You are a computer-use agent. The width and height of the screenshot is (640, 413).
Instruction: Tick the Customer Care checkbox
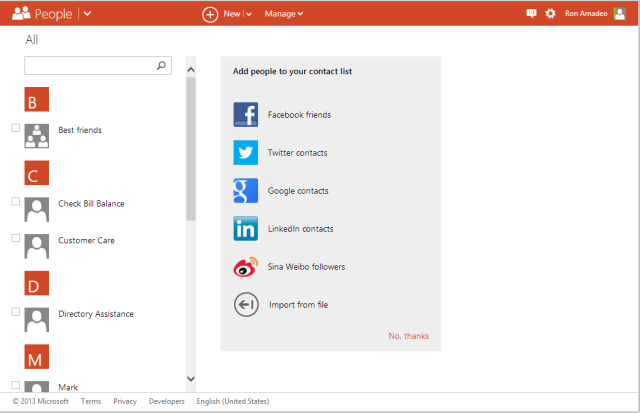16,238
